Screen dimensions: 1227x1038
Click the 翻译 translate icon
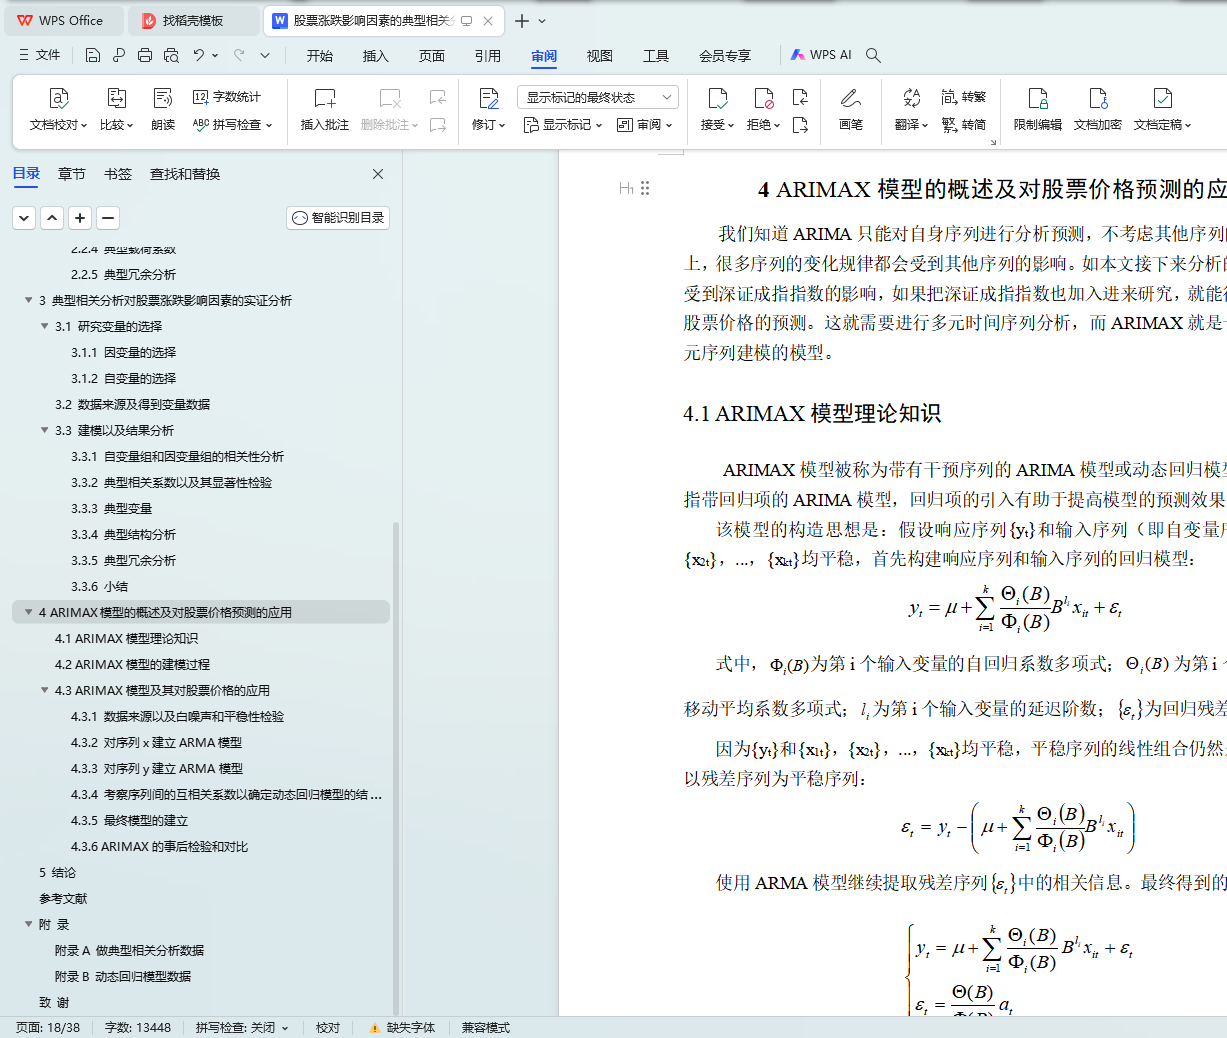point(911,109)
